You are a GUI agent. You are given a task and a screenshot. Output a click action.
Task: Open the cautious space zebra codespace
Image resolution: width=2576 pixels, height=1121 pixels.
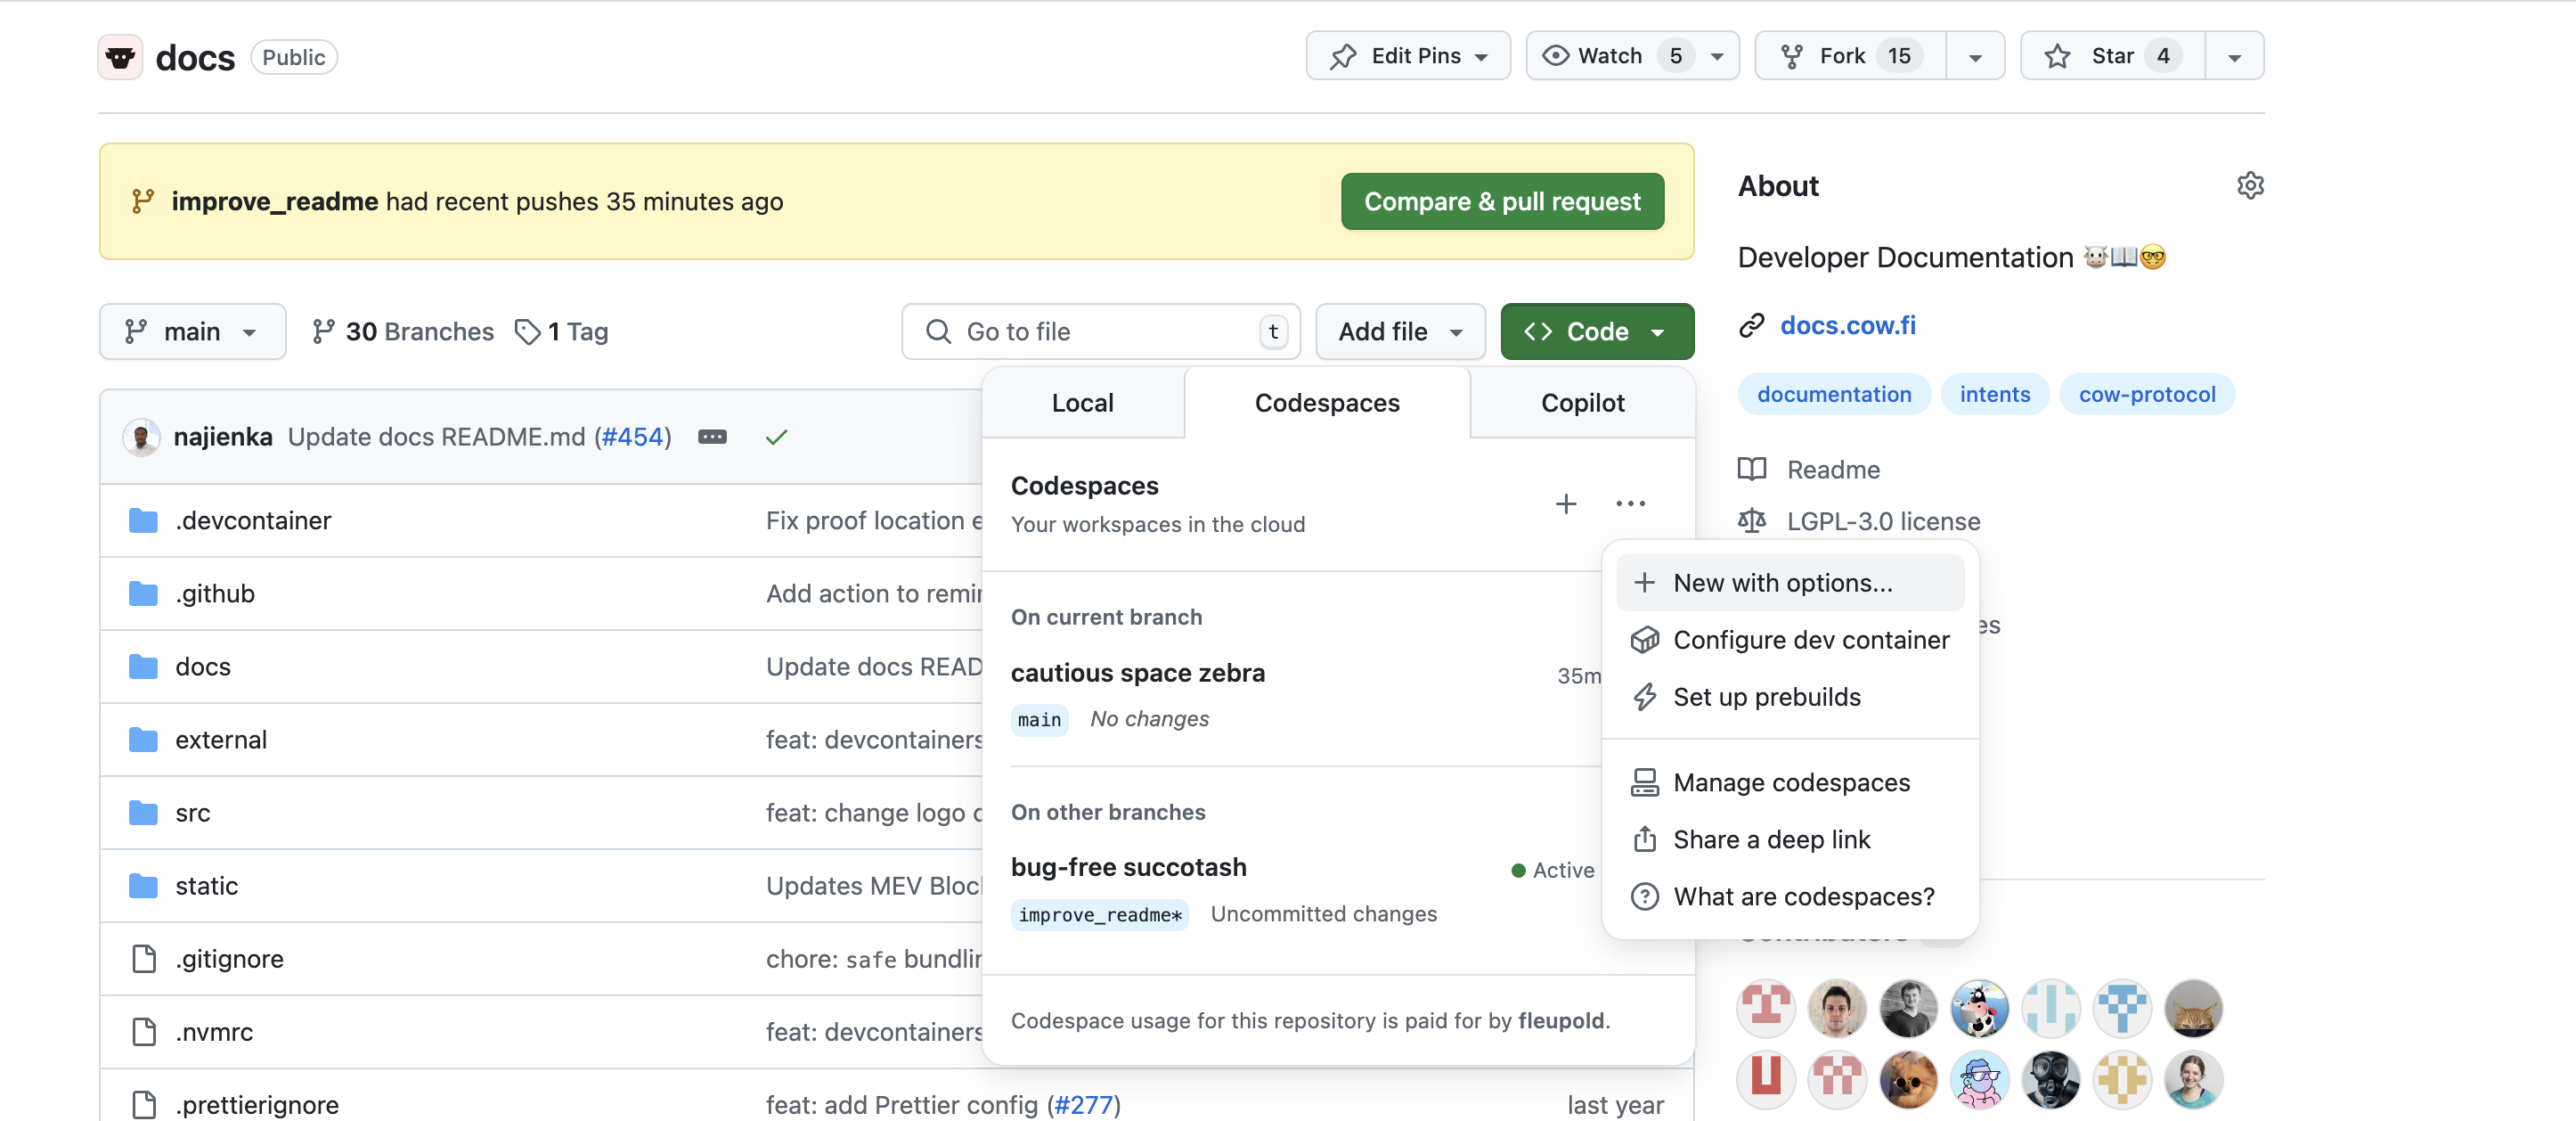pyautogui.click(x=1138, y=673)
